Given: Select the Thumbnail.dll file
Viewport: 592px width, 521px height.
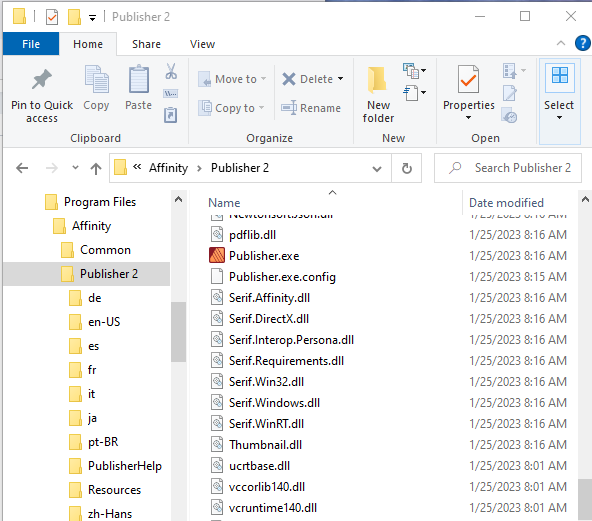Looking at the screenshot, I should coord(265,444).
